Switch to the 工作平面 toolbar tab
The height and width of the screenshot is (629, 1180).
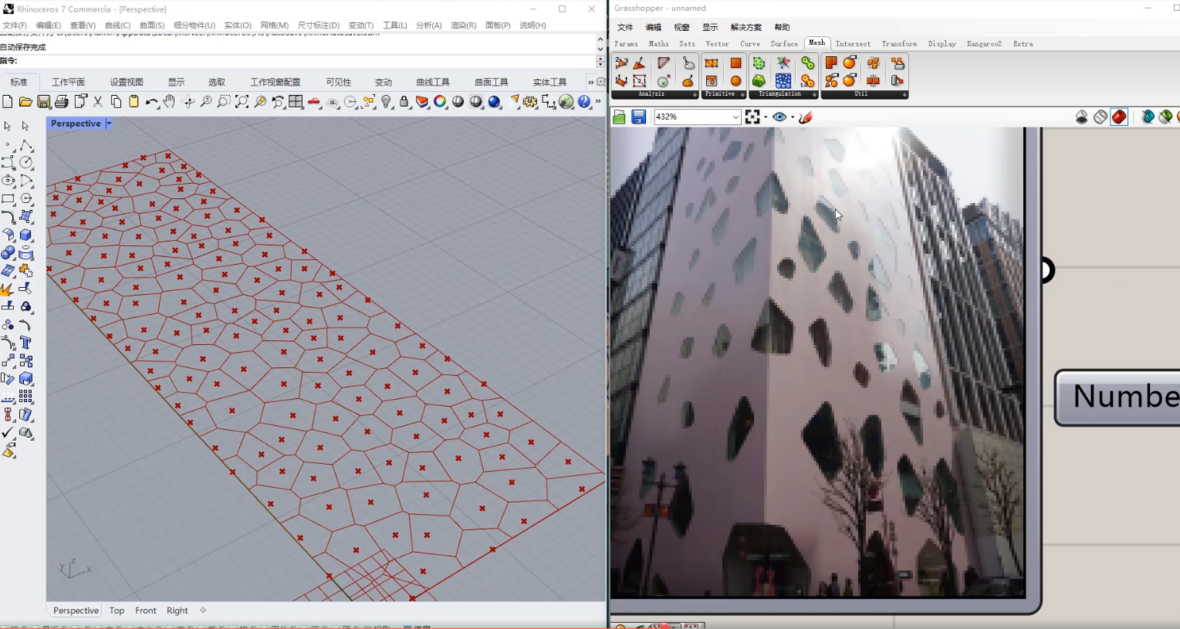point(68,82)
